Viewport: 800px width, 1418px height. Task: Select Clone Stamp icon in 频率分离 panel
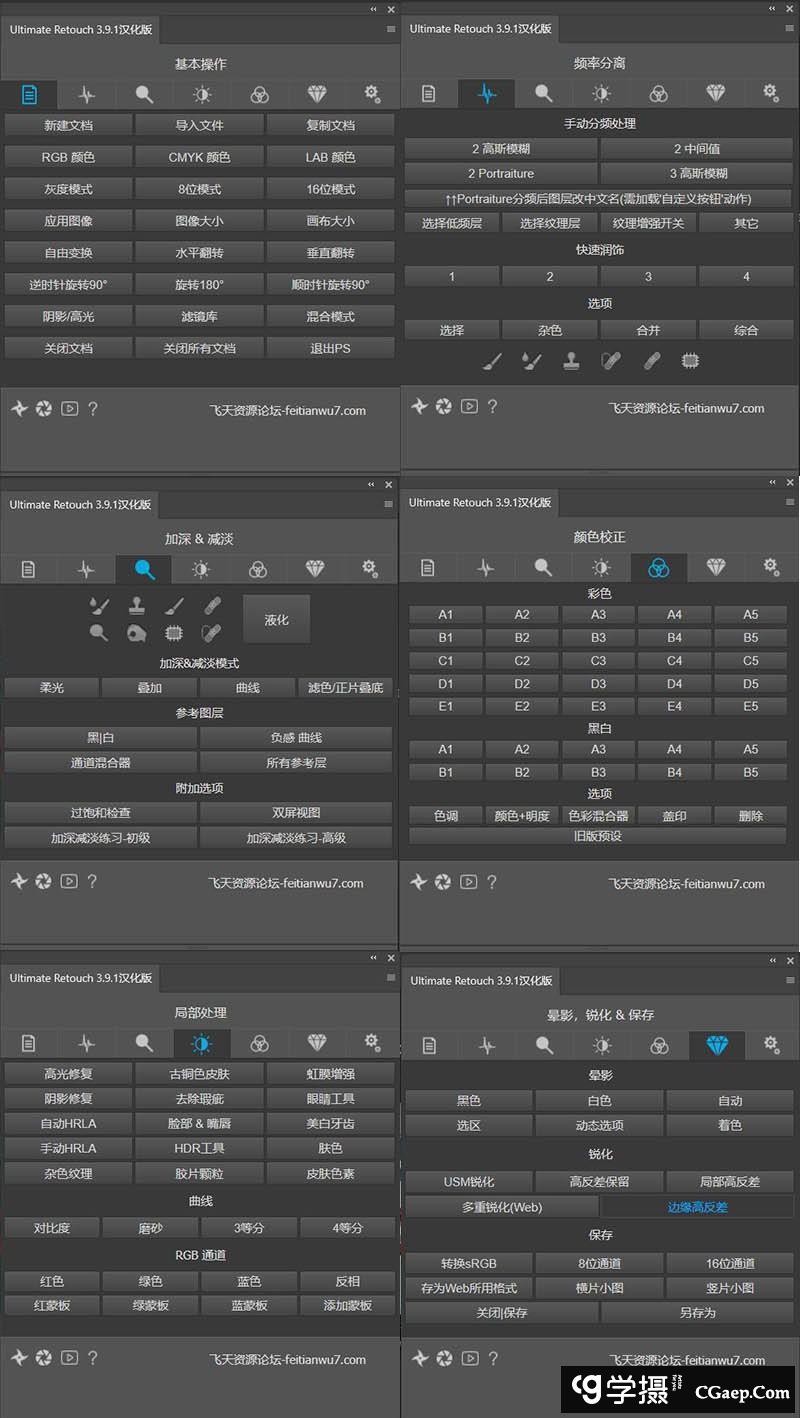tap(571, 361)
